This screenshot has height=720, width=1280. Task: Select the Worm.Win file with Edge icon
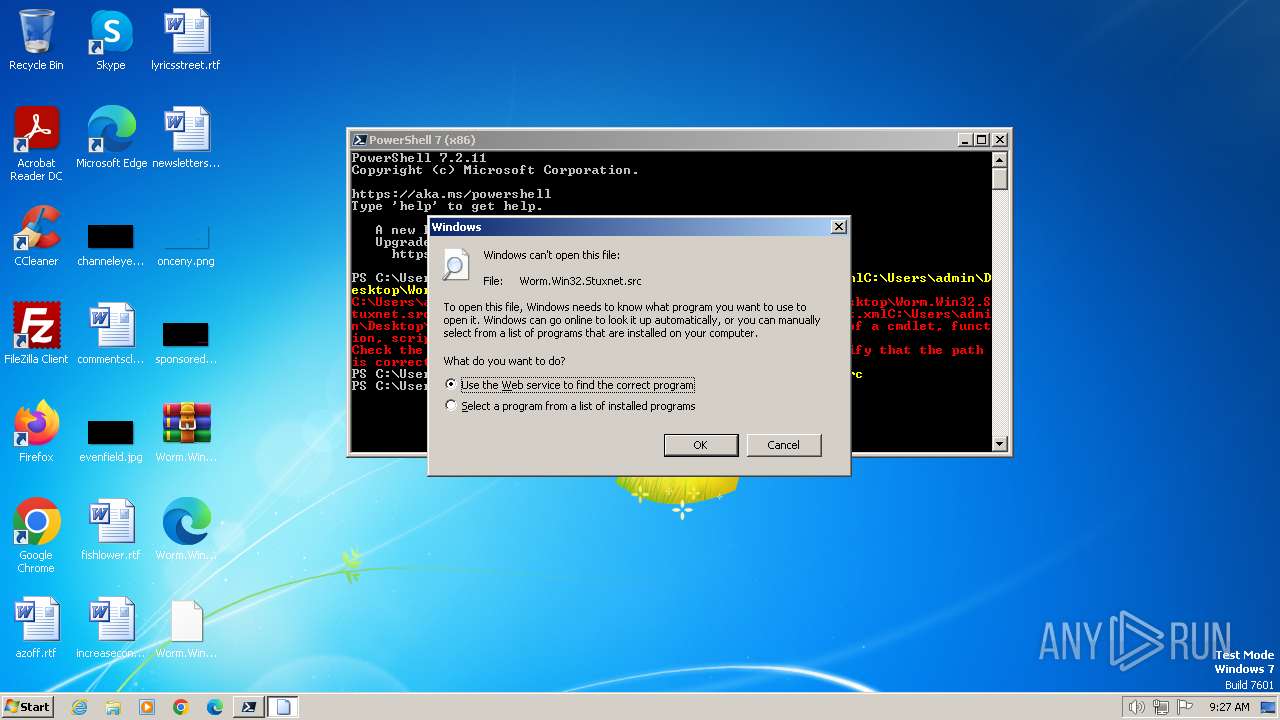tap(186, 530)
